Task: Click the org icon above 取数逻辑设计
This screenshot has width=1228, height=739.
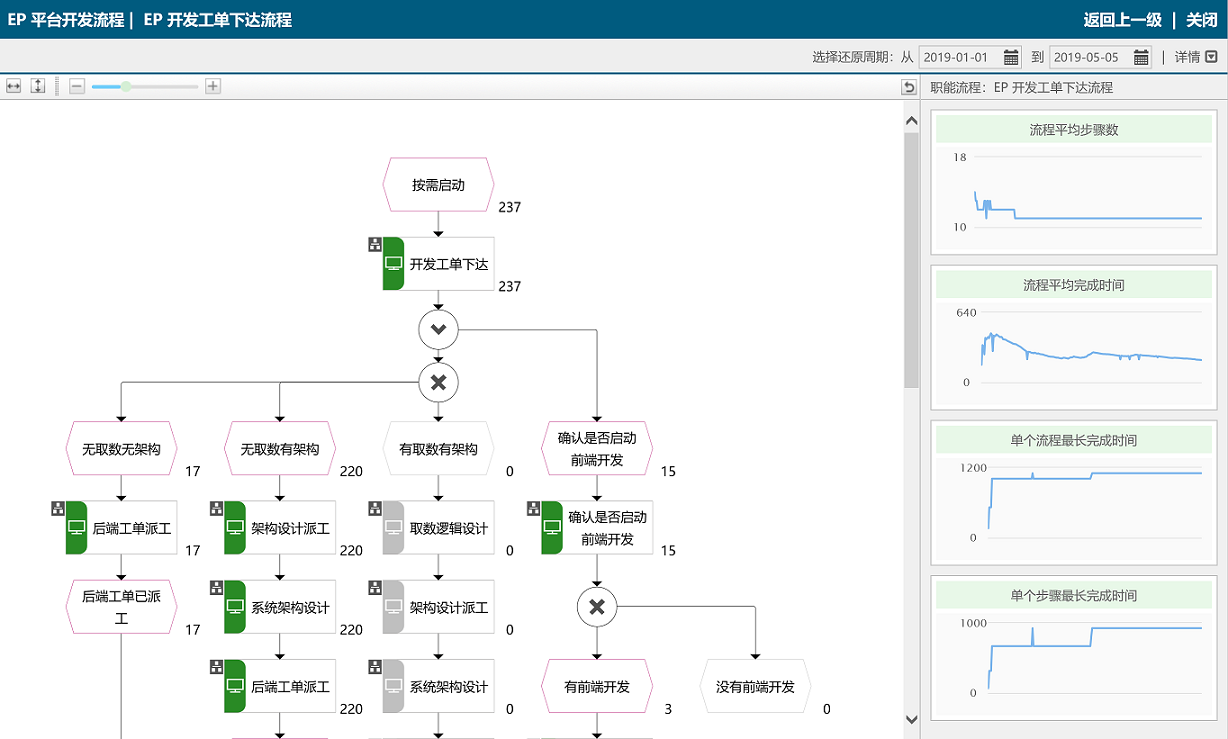Action: [x=374, y=508]
